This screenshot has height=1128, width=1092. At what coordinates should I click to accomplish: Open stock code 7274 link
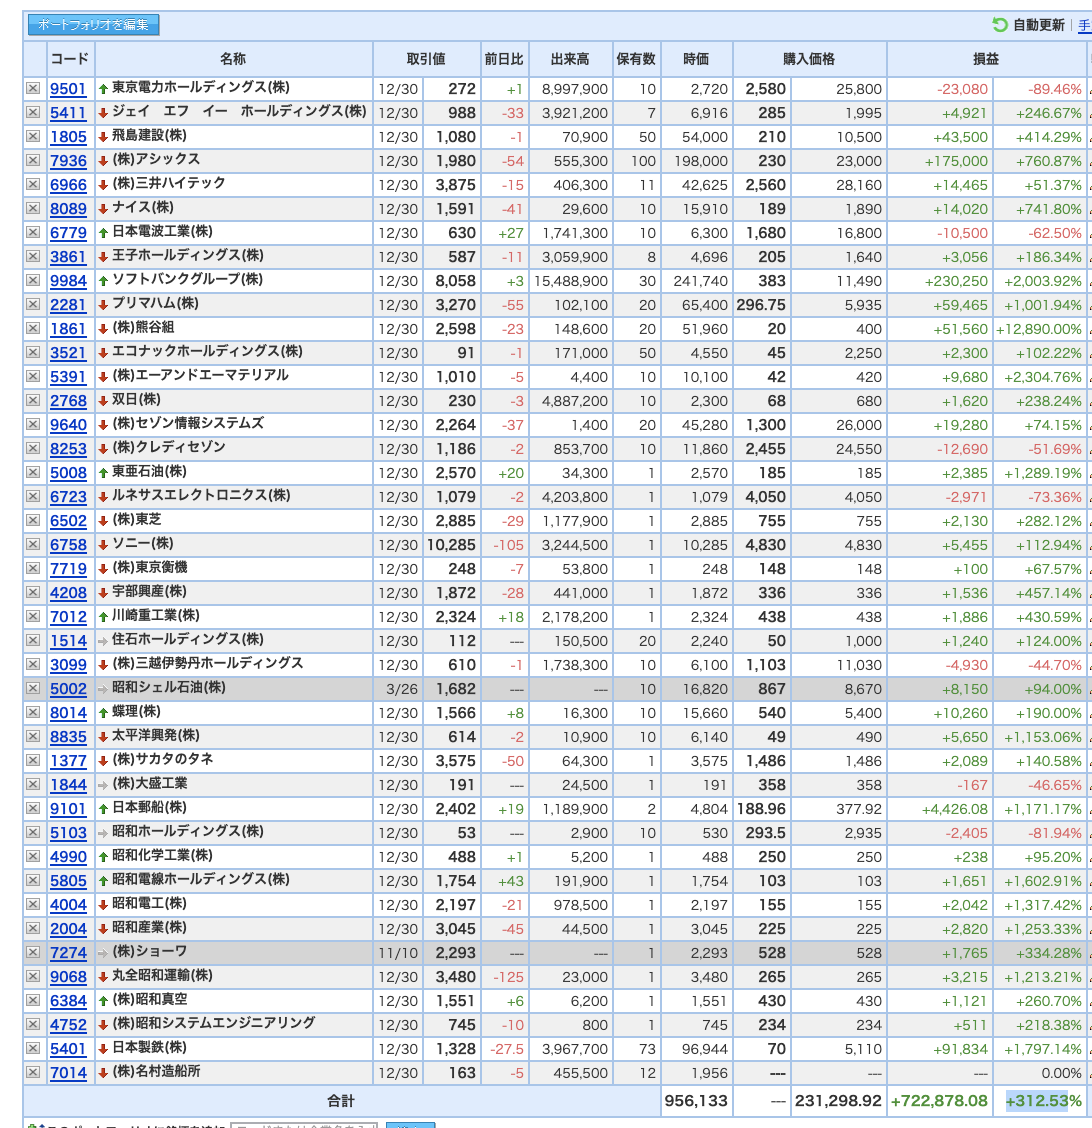click(68, 952)
